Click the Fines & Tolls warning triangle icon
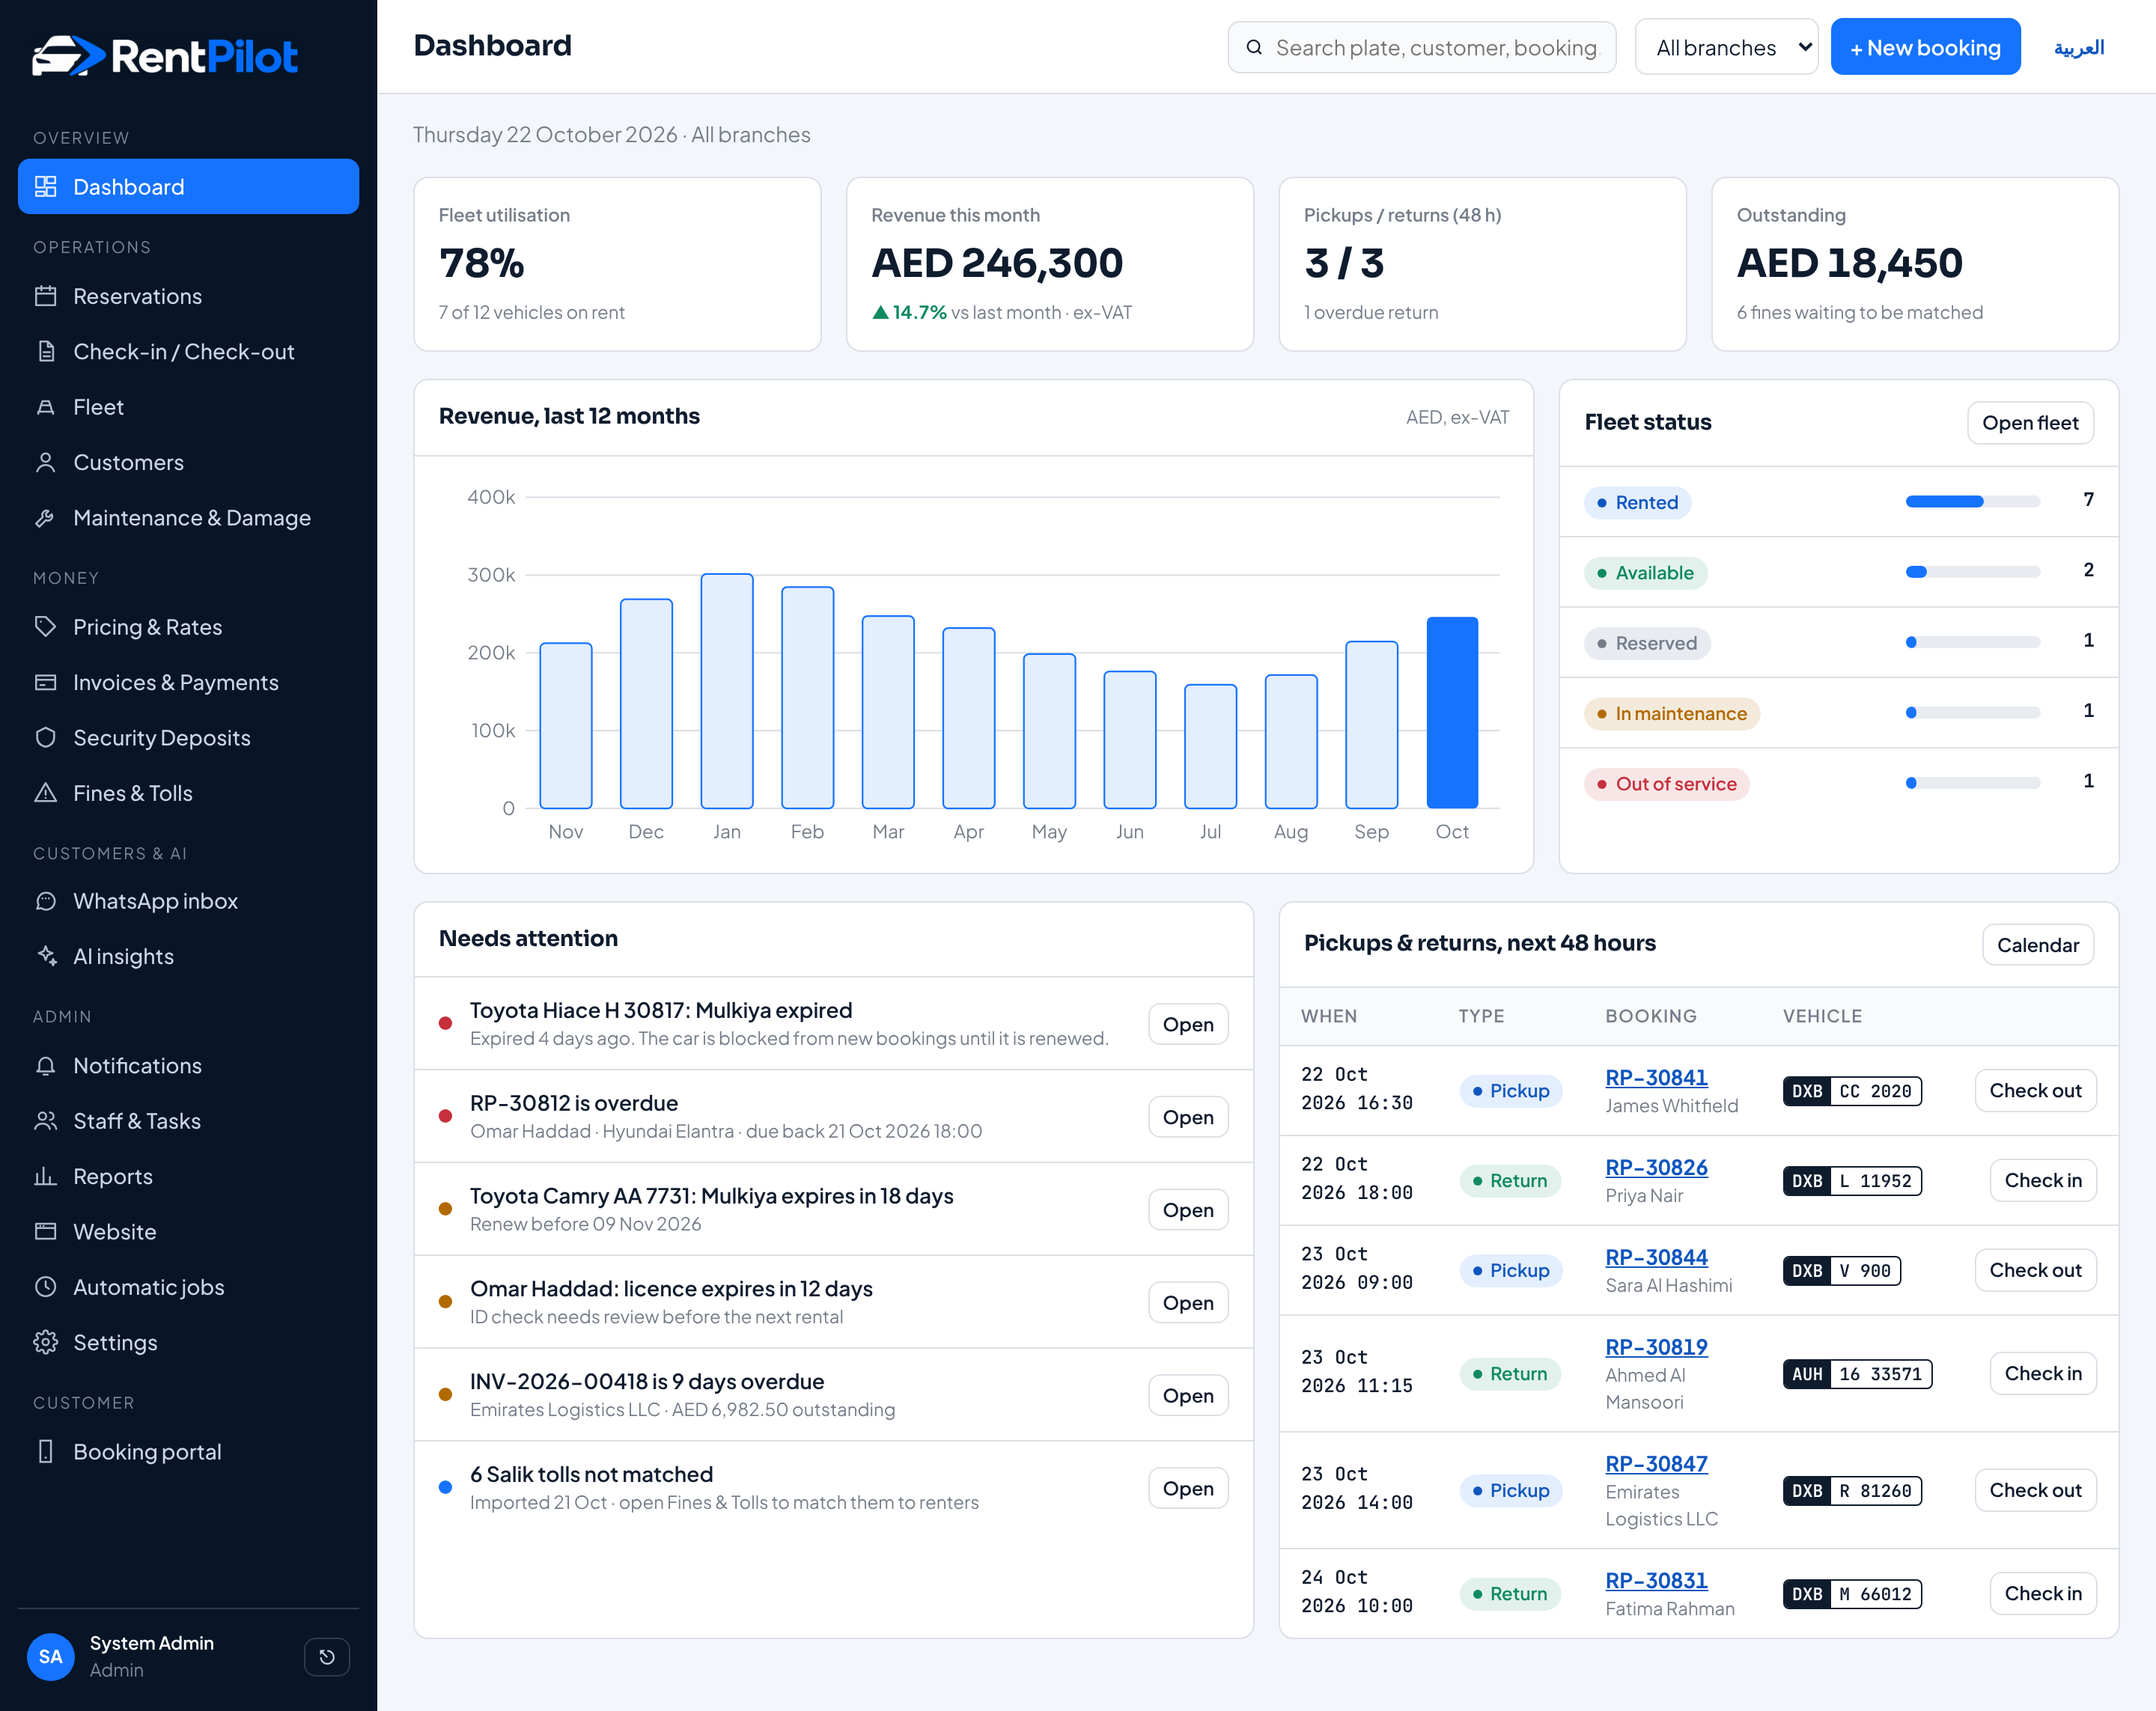 [46, 793]
